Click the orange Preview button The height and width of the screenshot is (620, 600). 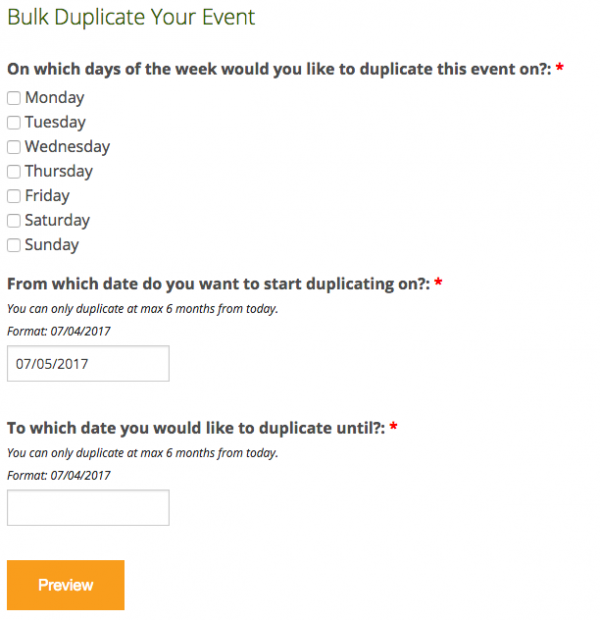66,585
